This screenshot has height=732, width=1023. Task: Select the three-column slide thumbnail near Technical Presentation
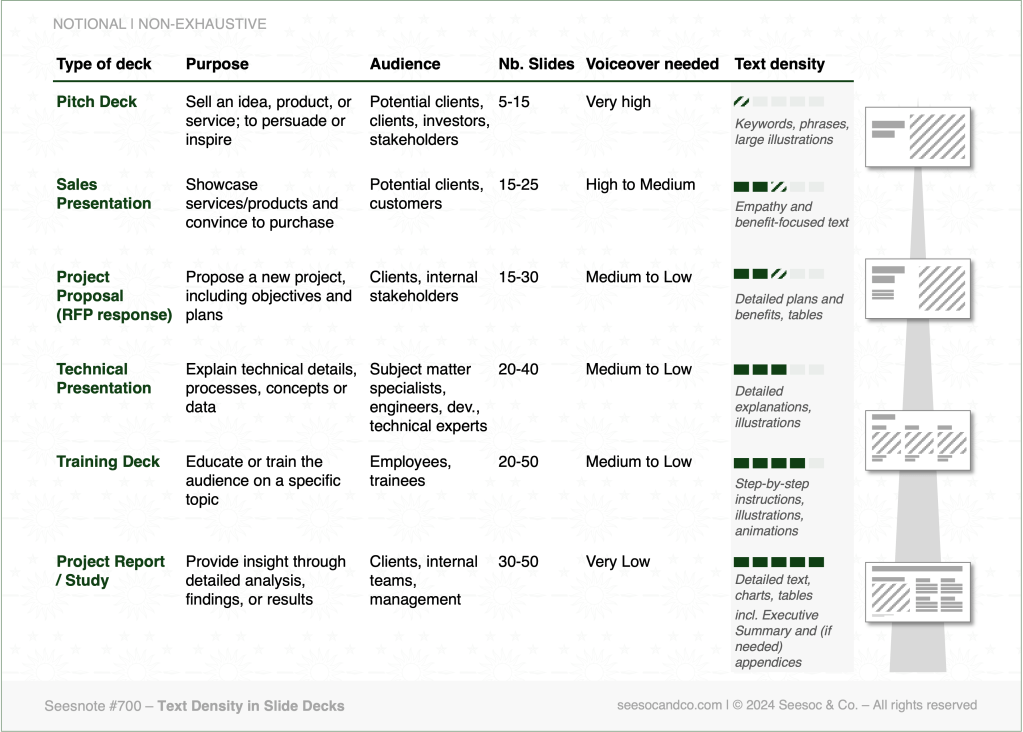point(918,441)
